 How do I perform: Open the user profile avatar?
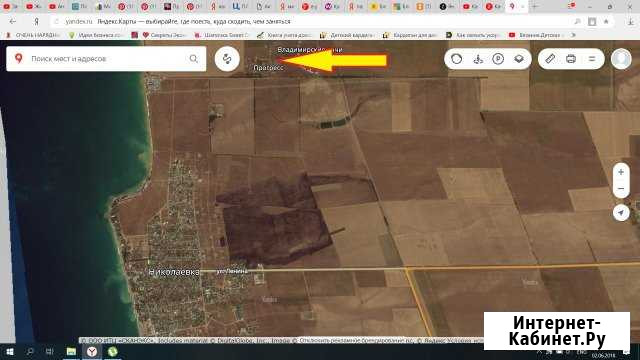click(621, 59)
